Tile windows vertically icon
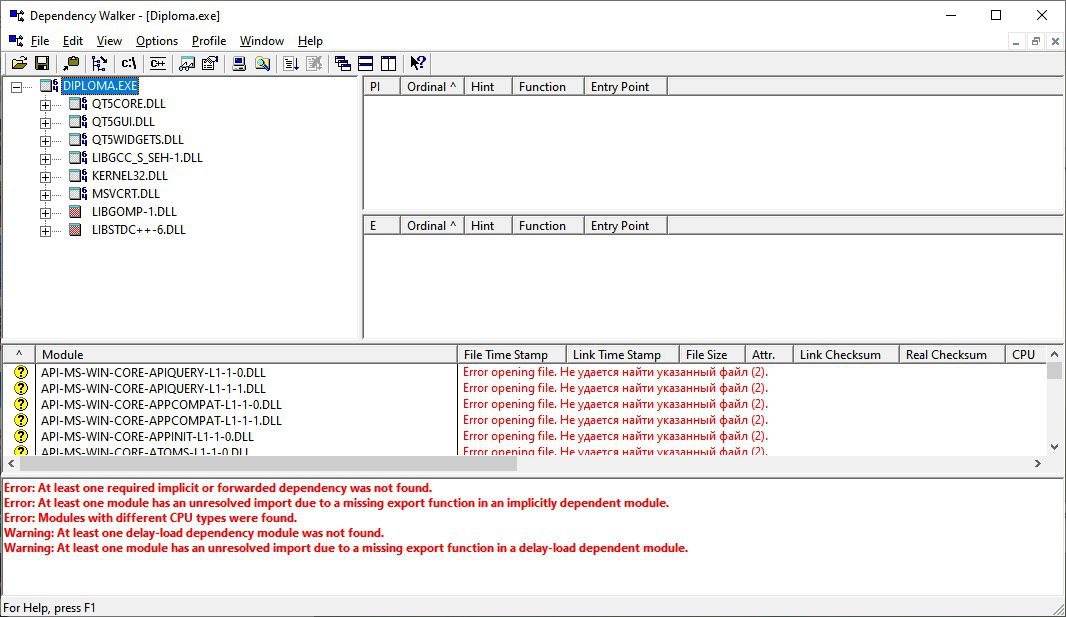Screen dimensions: 1066x617 coord(388,63)
